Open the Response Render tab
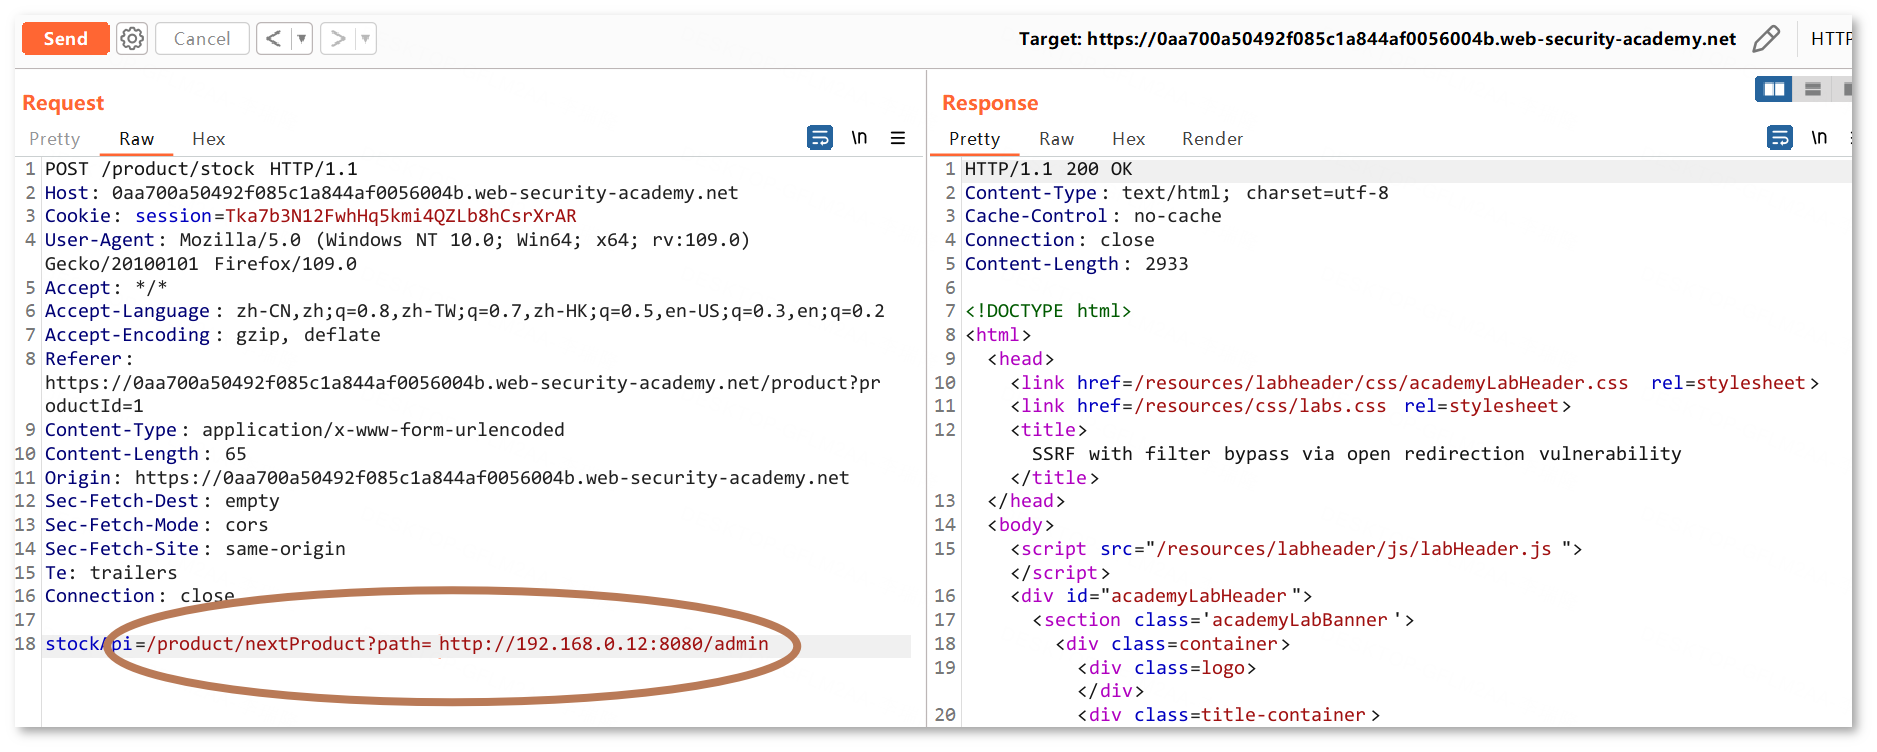The width and height of the screenshot is (1877, 752). (x=1212, y=139)
